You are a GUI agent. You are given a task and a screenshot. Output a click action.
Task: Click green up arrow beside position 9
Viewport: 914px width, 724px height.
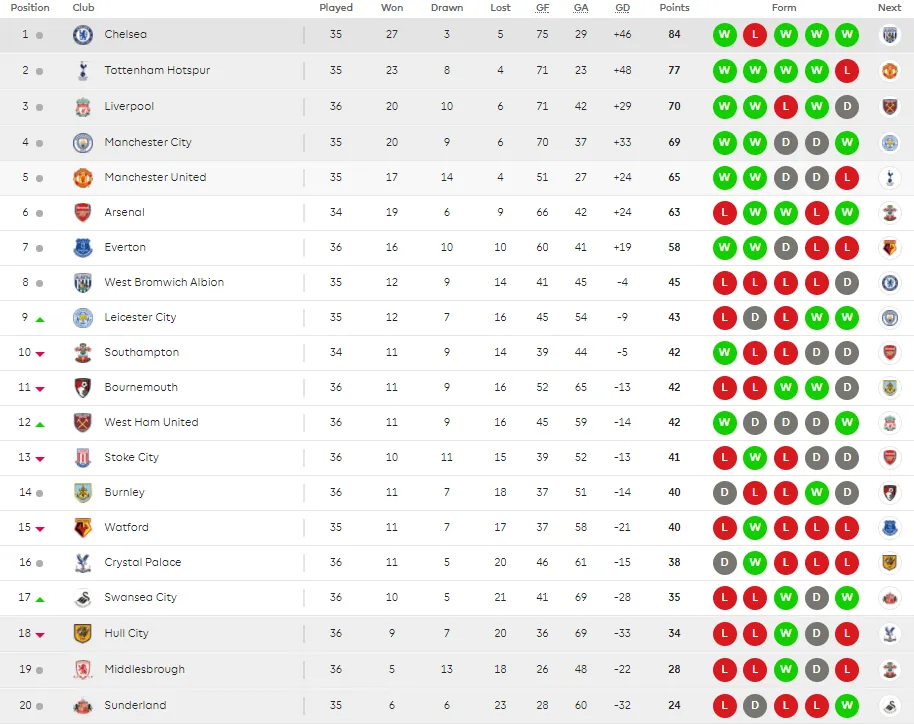(x=40, y=319)
